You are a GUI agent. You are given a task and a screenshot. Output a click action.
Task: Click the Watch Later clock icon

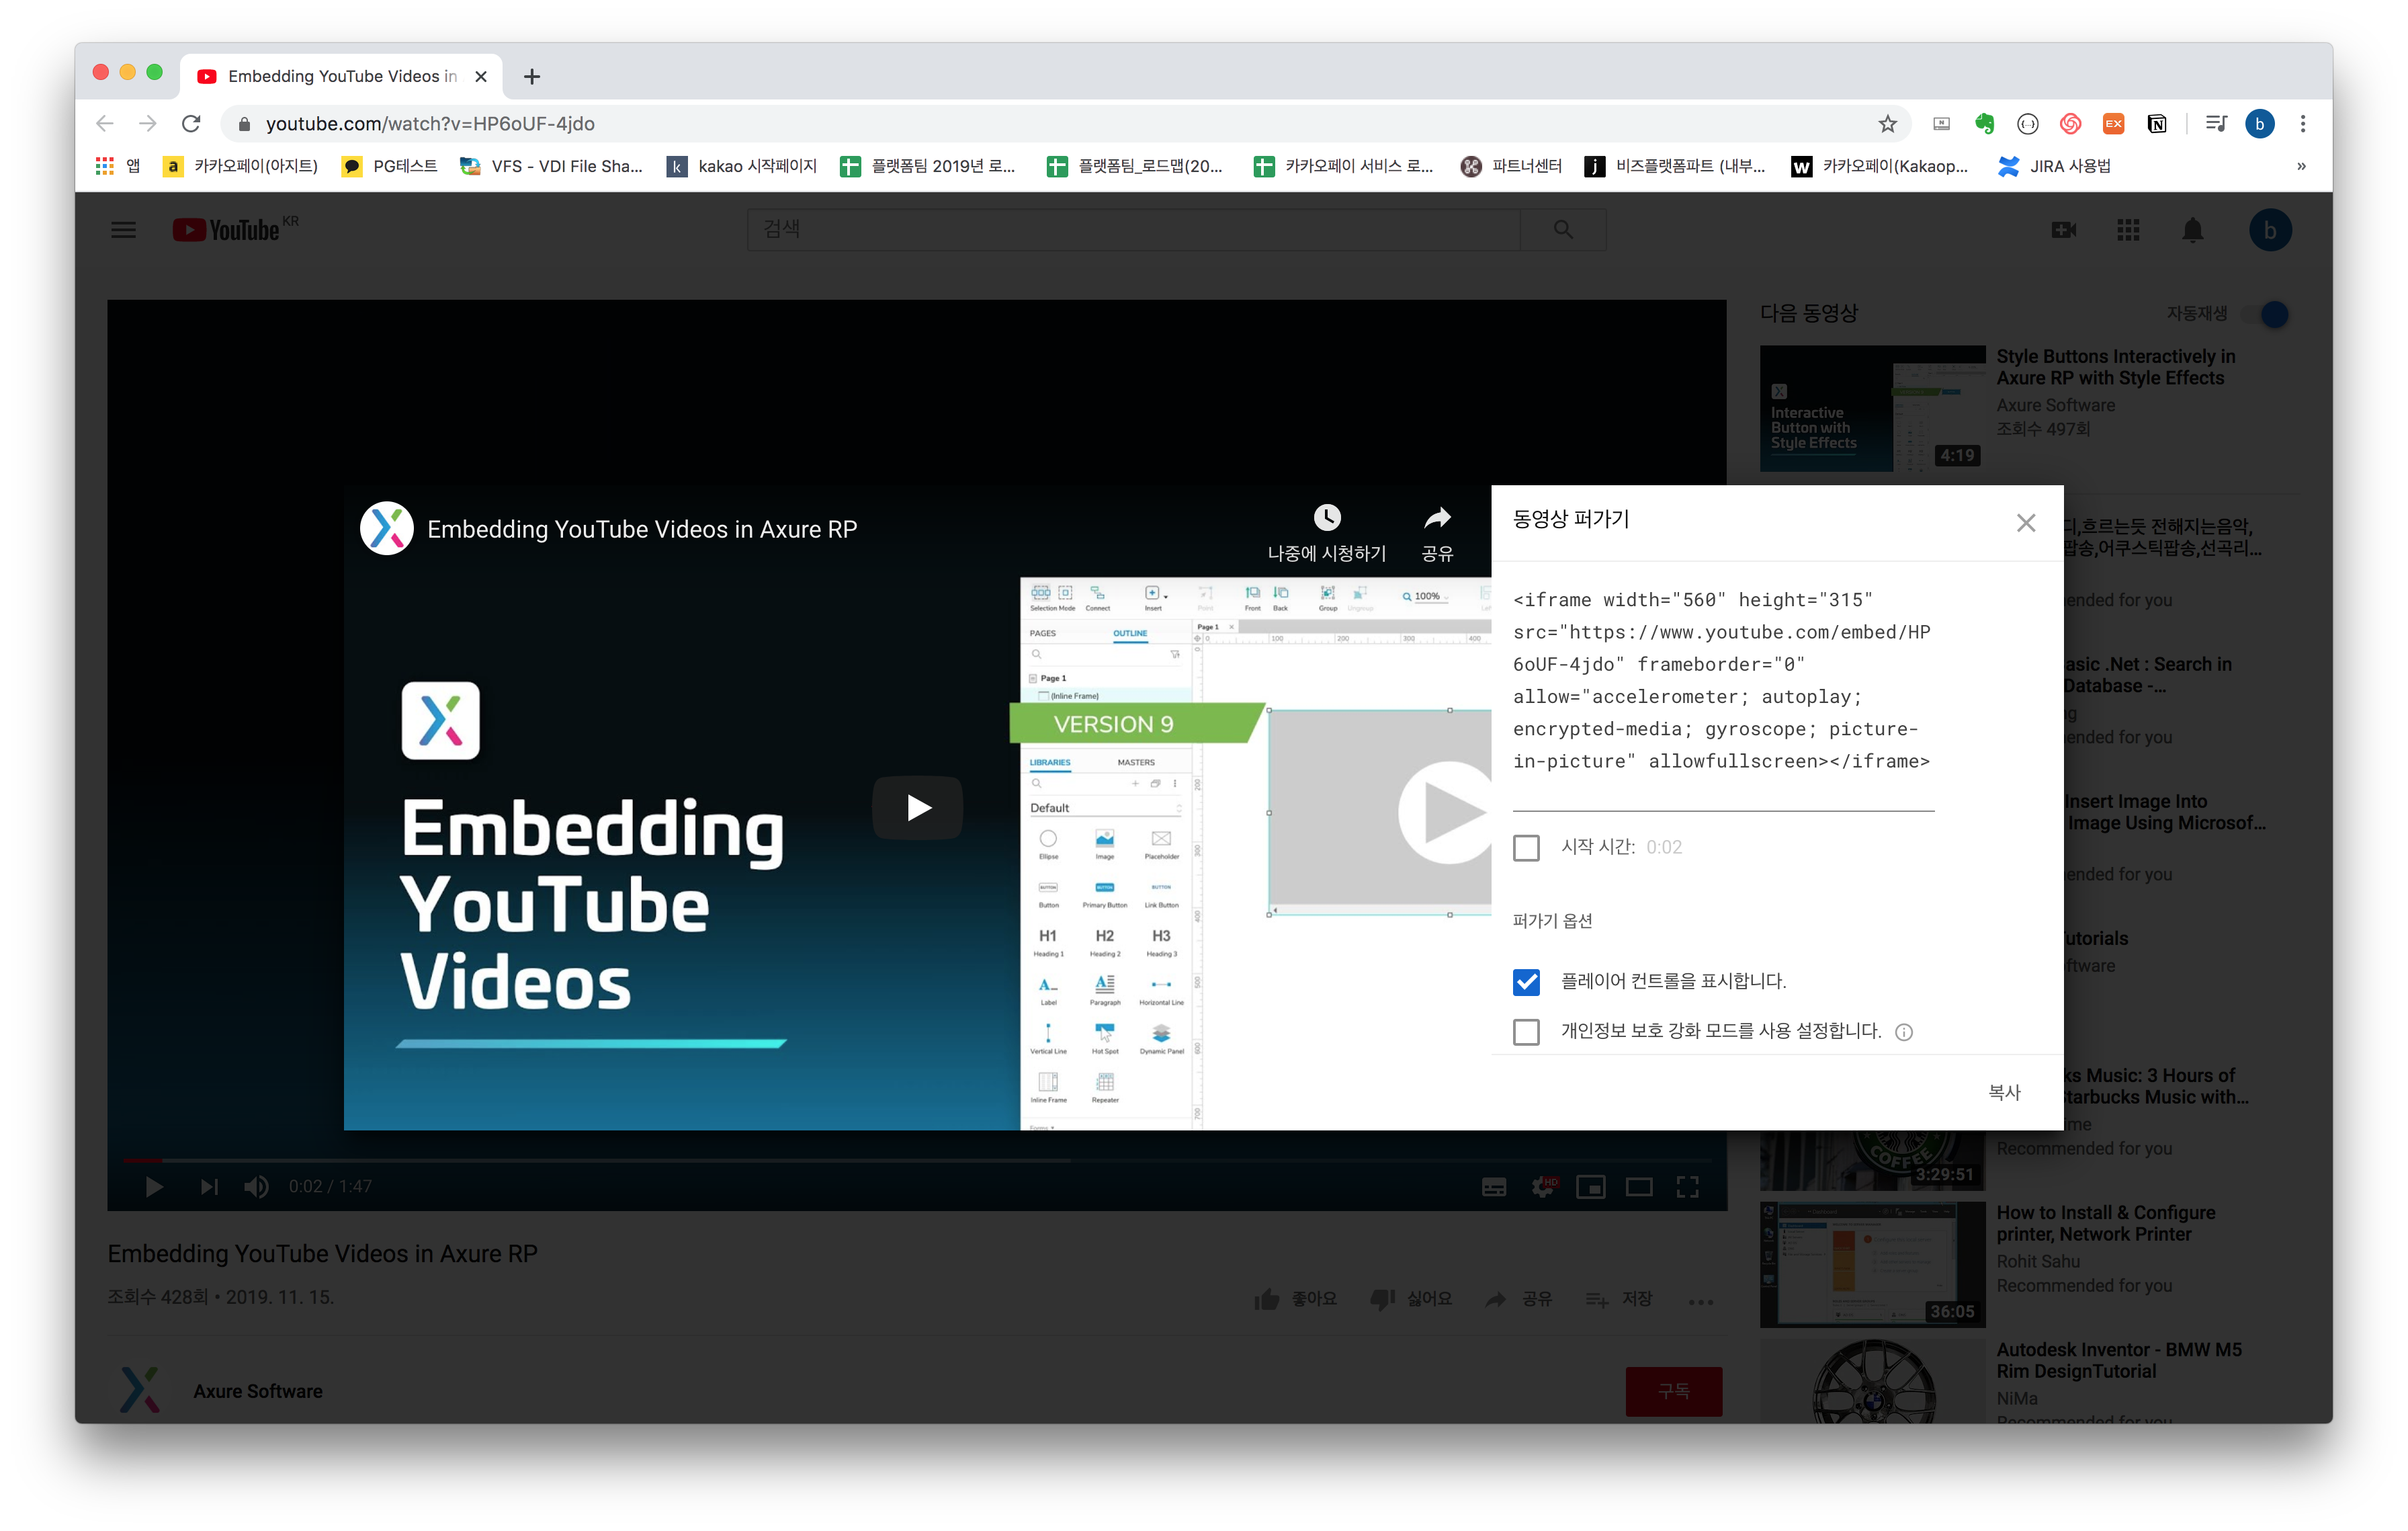click(1326, 518)
